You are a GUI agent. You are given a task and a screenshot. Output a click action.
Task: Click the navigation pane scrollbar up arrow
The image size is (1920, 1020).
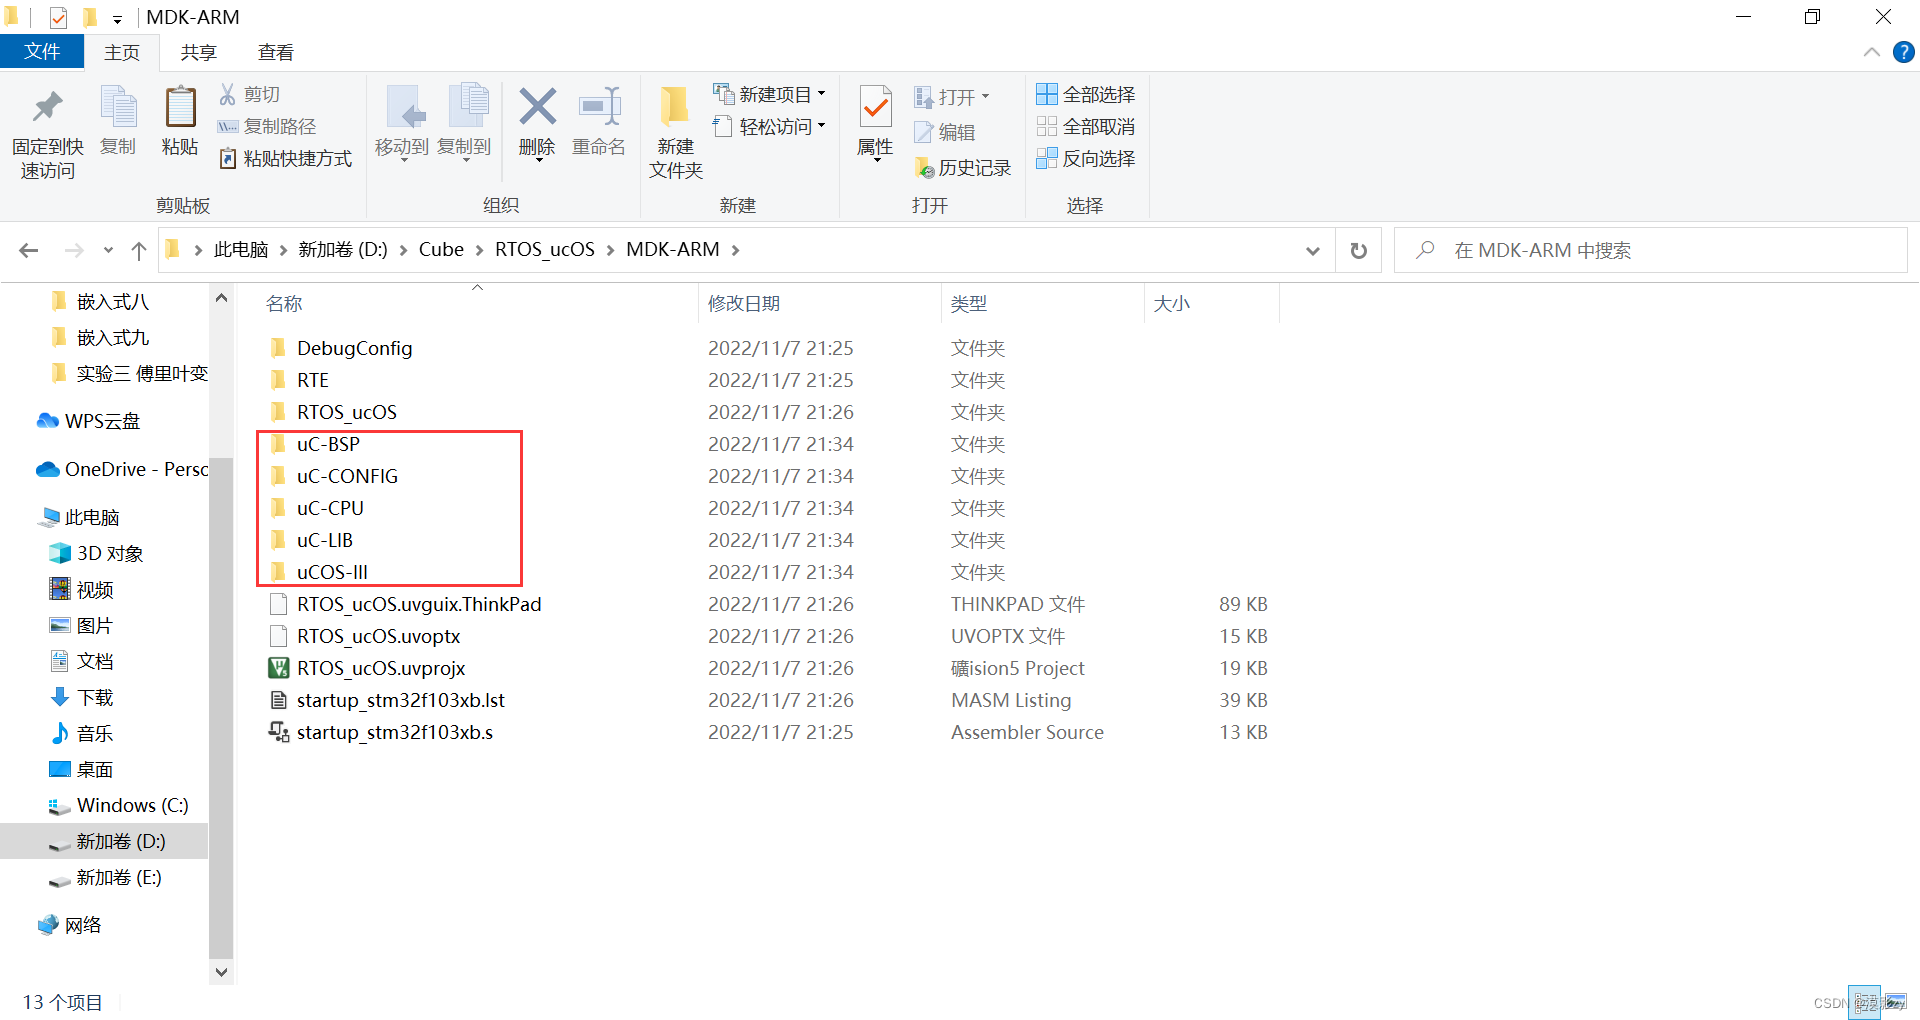pyautogui.click(x=221, y=297)
